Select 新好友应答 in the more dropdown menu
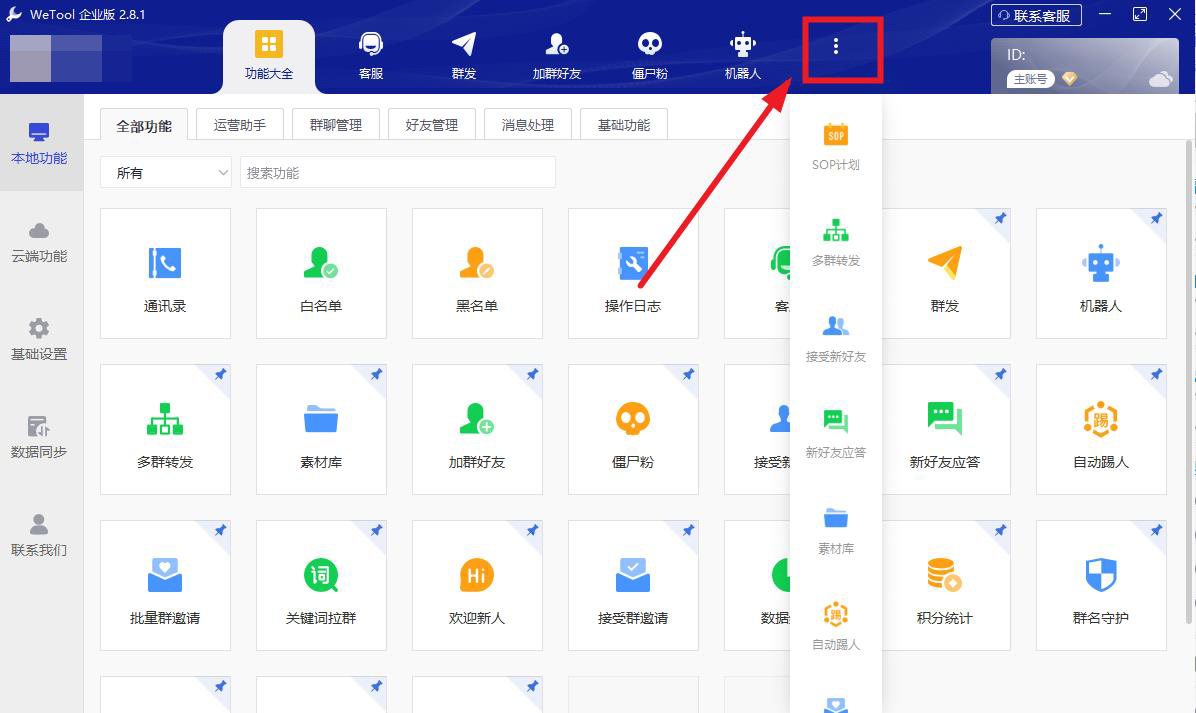Screen dimensions: 1196x713 [836, 435]
